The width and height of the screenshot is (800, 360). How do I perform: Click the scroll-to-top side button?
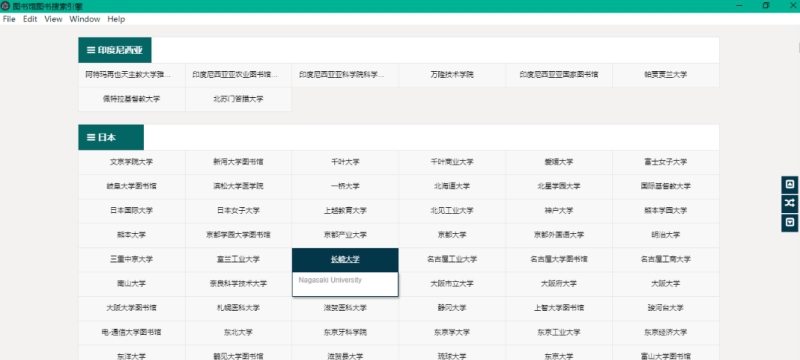(x=790, y=185)
